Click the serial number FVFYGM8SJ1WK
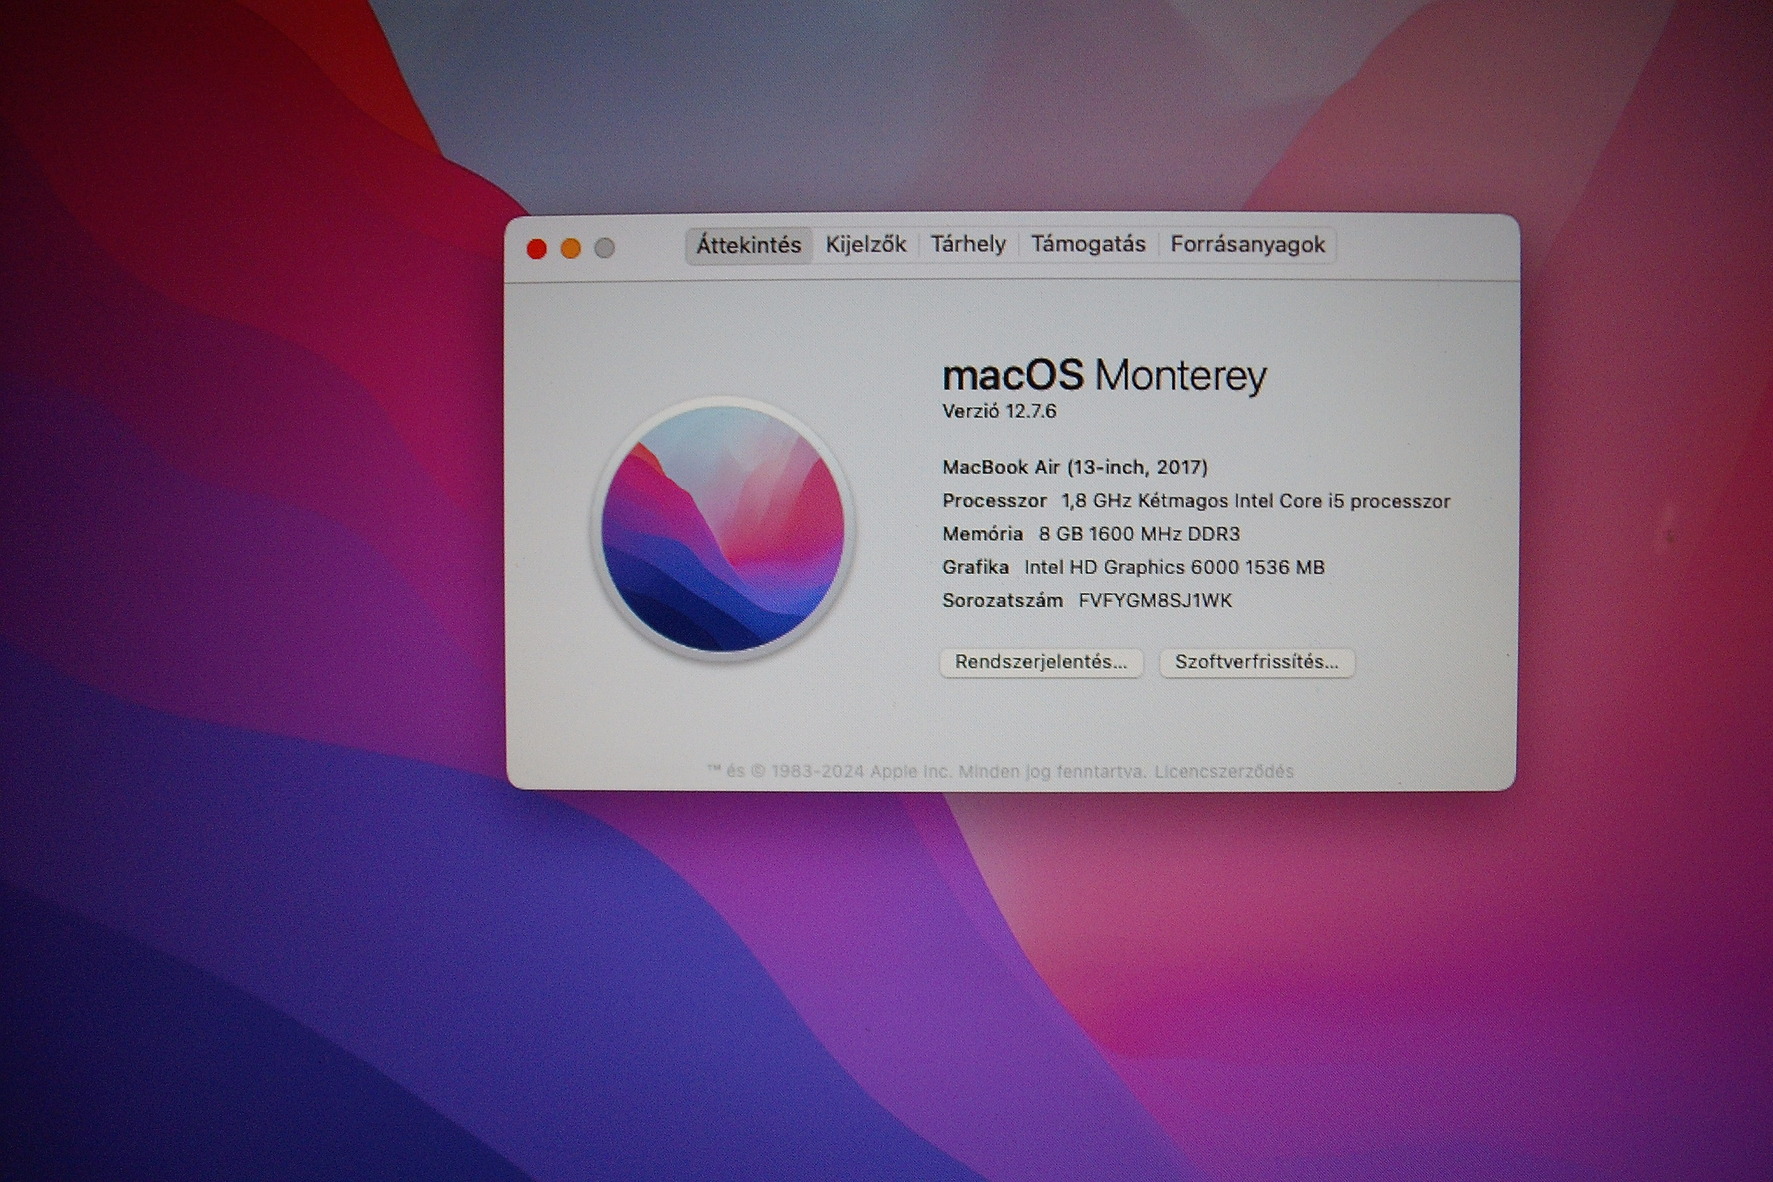Image resolution: width=1773 pixels, height=1182 pixels. coord(1155,600)
